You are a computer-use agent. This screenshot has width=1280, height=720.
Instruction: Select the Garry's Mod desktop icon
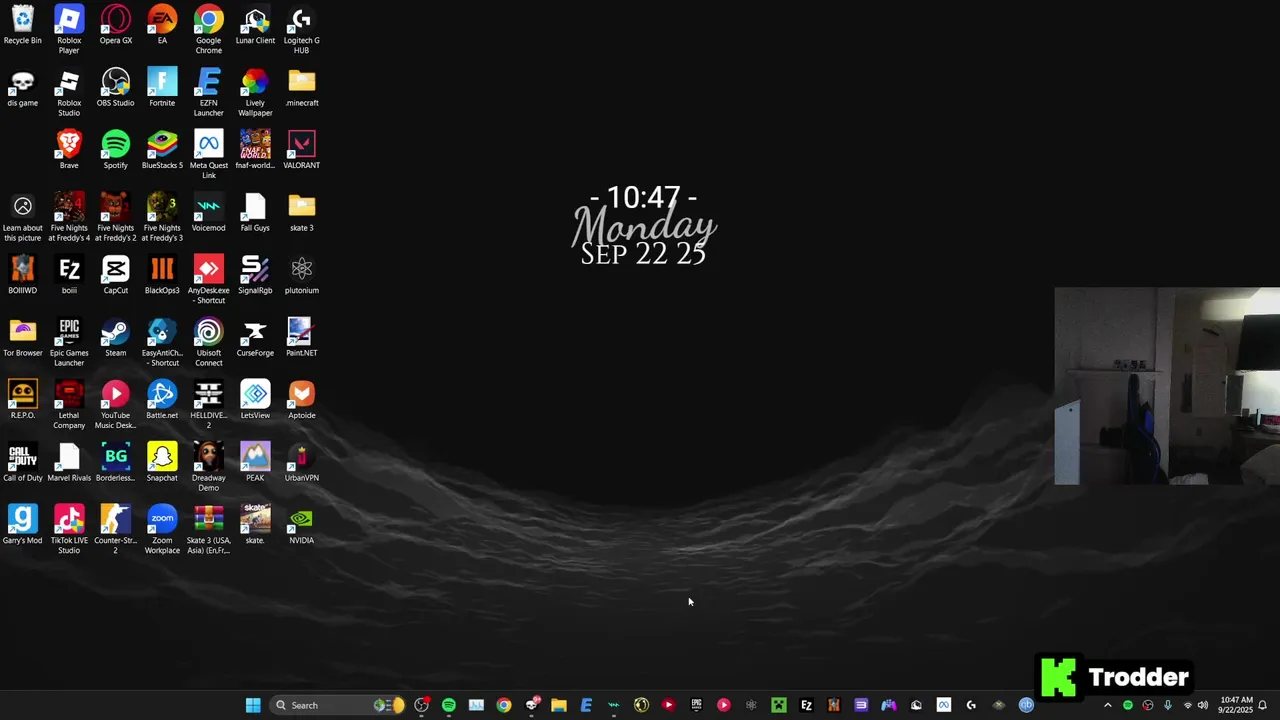[22, 525]
